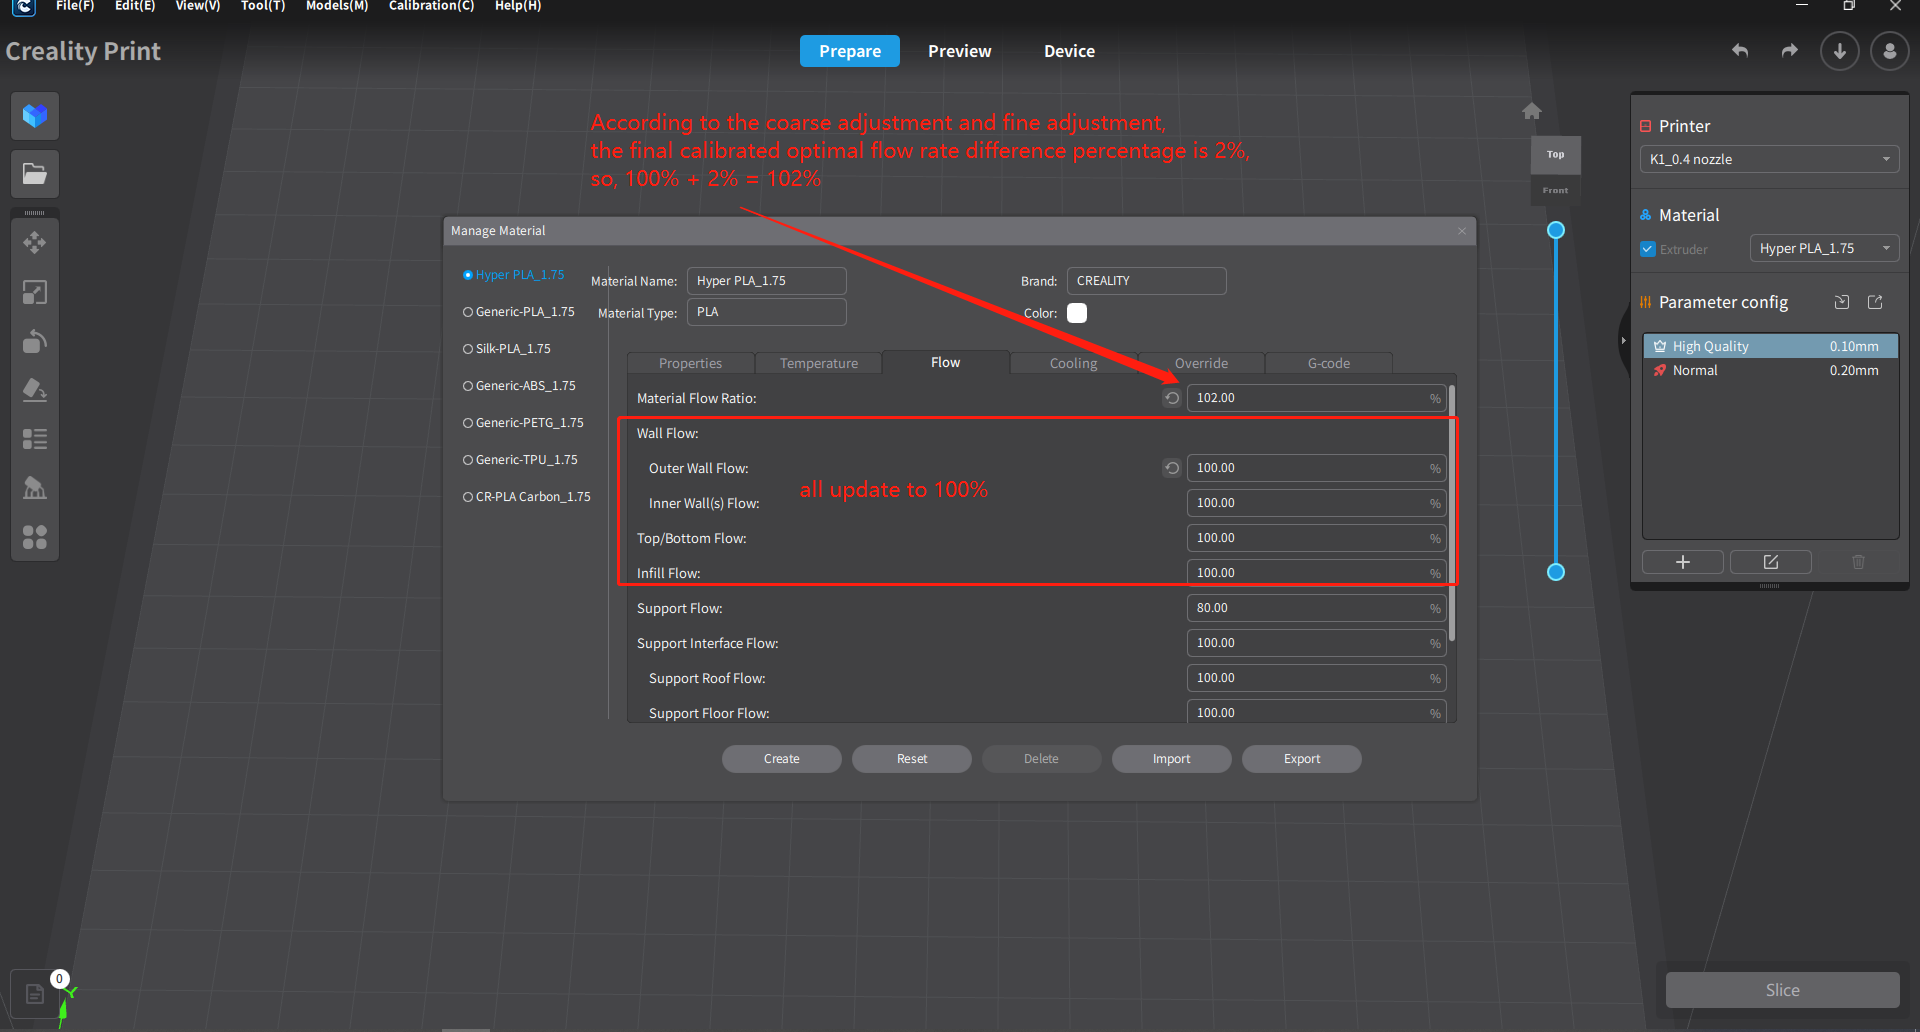Viewport: 1920px width, 1032px height.
Task: Click the Export button
Action: (x=1302, y=759)
